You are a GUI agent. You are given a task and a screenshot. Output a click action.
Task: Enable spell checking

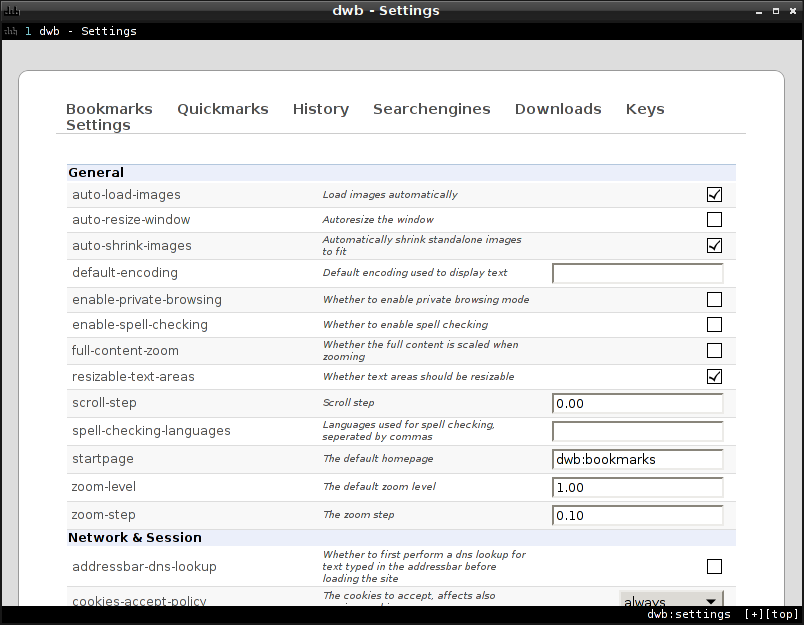click(x=714, y=324)
